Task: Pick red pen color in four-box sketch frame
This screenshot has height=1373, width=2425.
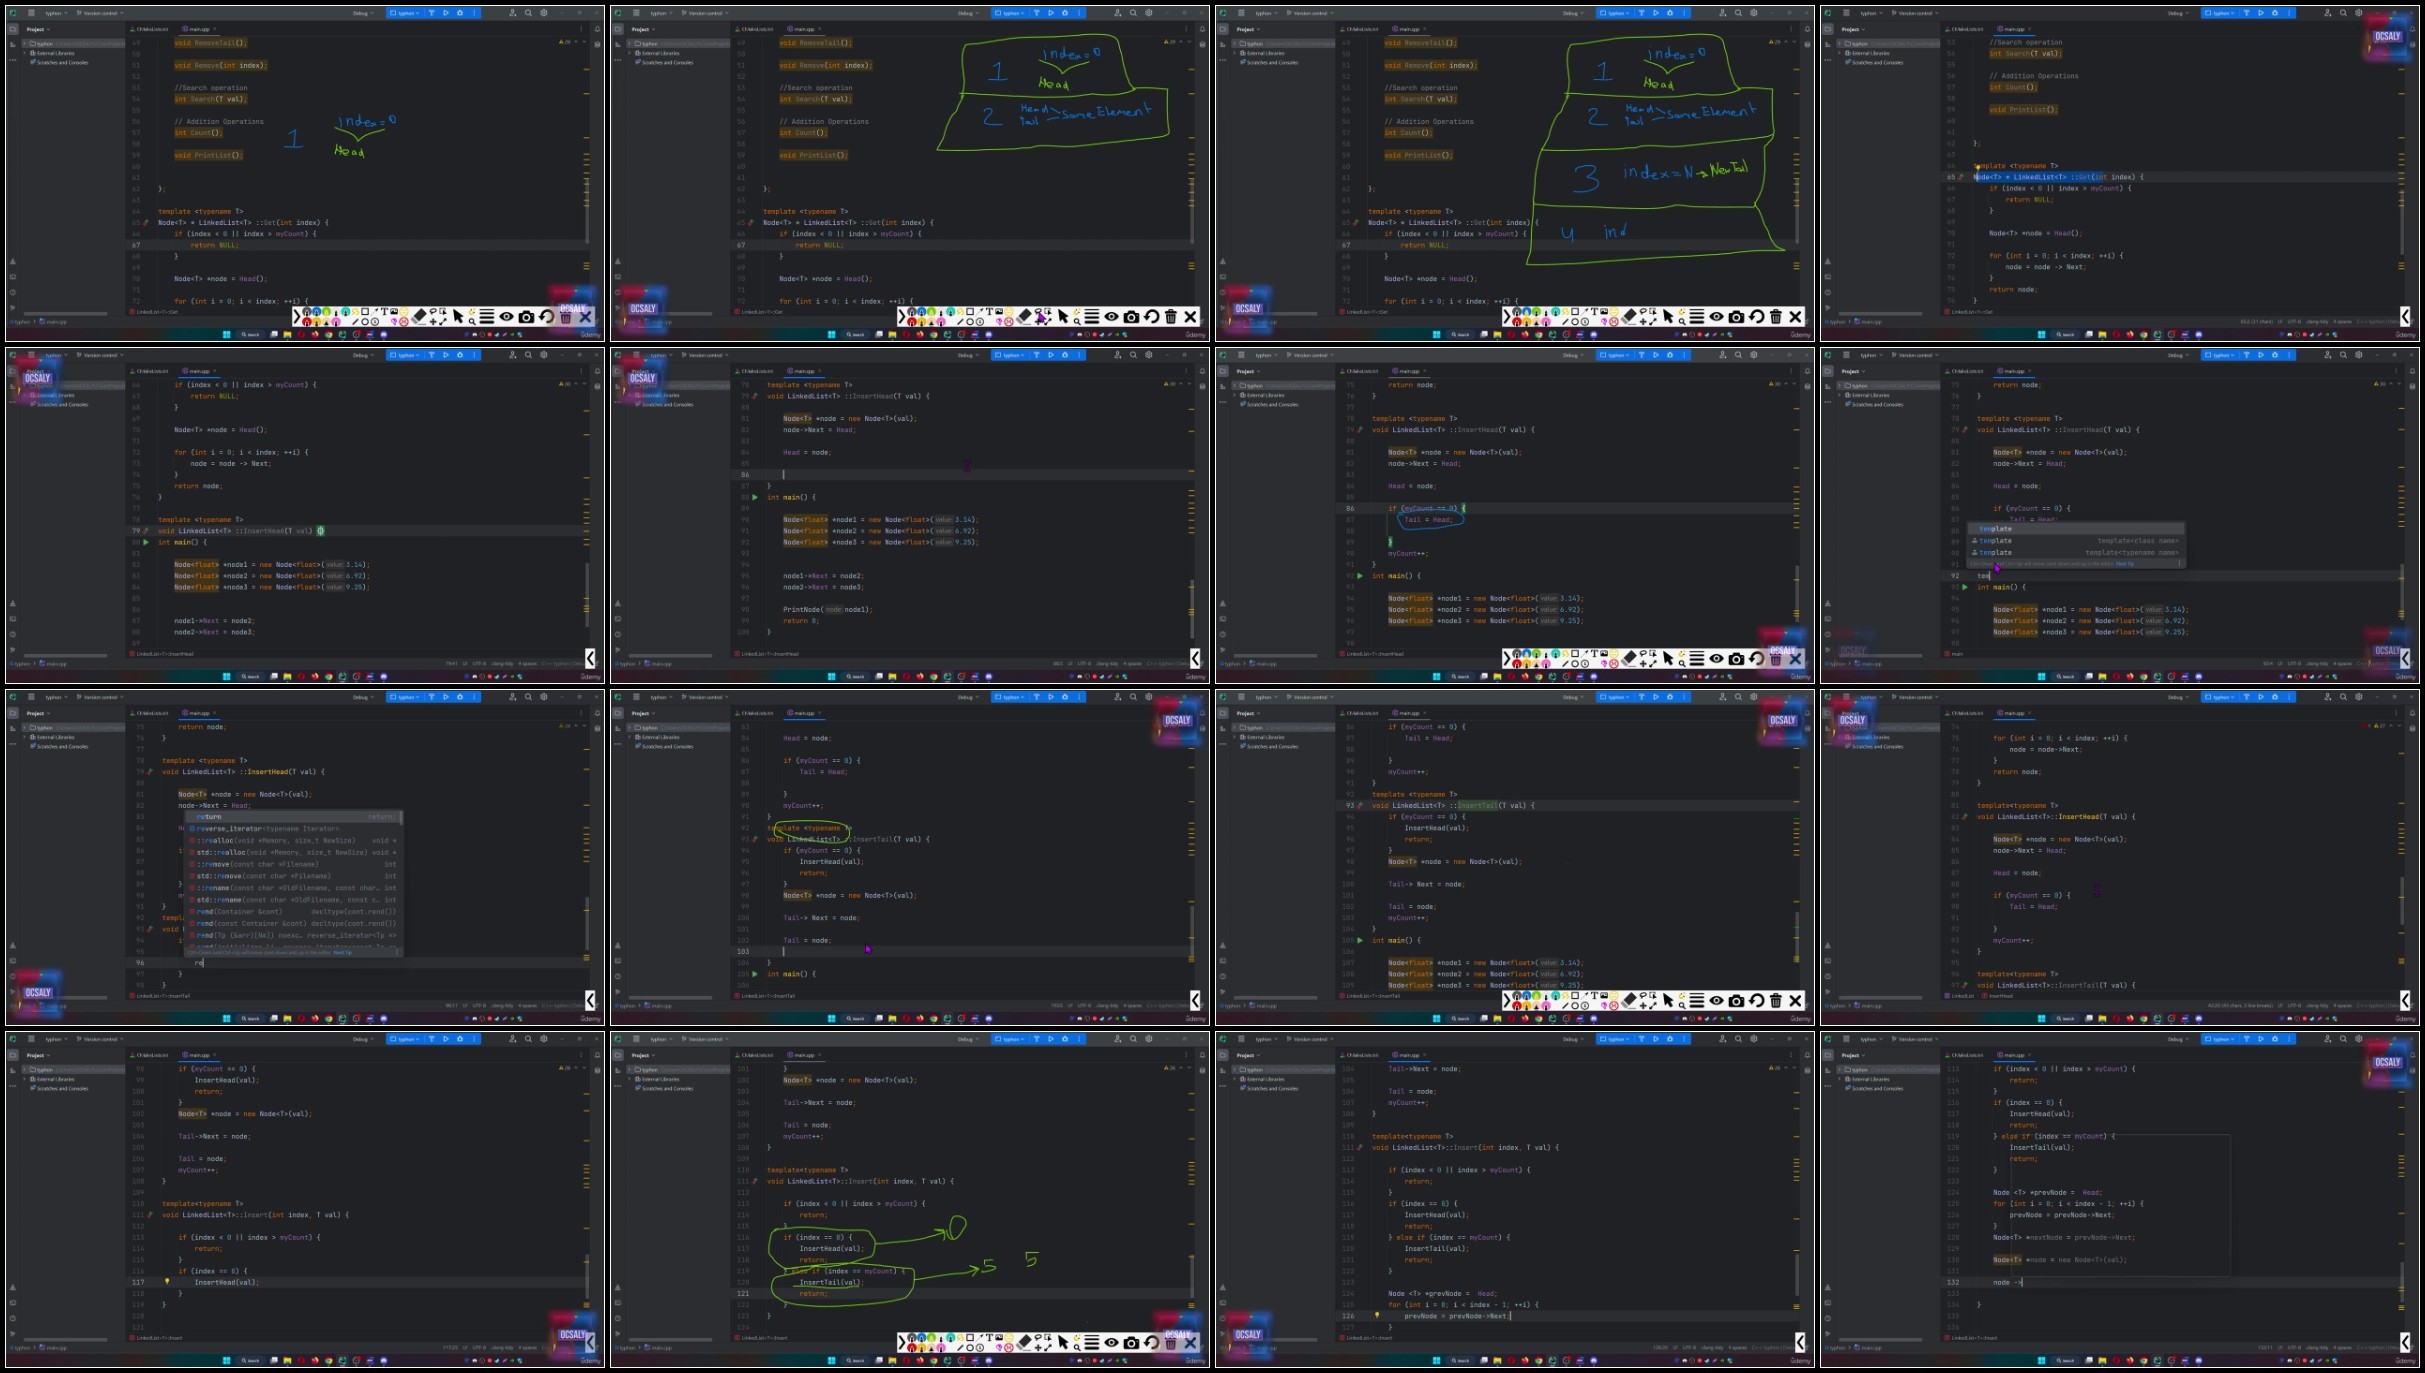Action: (x=1519, y=321)
